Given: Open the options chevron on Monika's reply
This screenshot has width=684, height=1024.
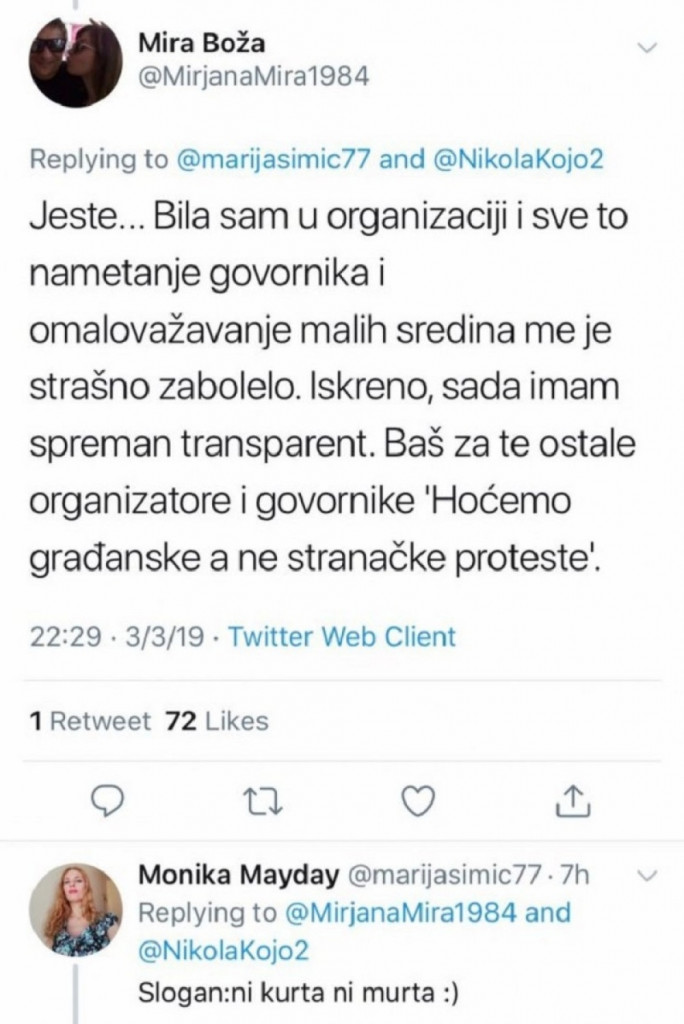Looking at the screenshot, I should tap(648, 872).
